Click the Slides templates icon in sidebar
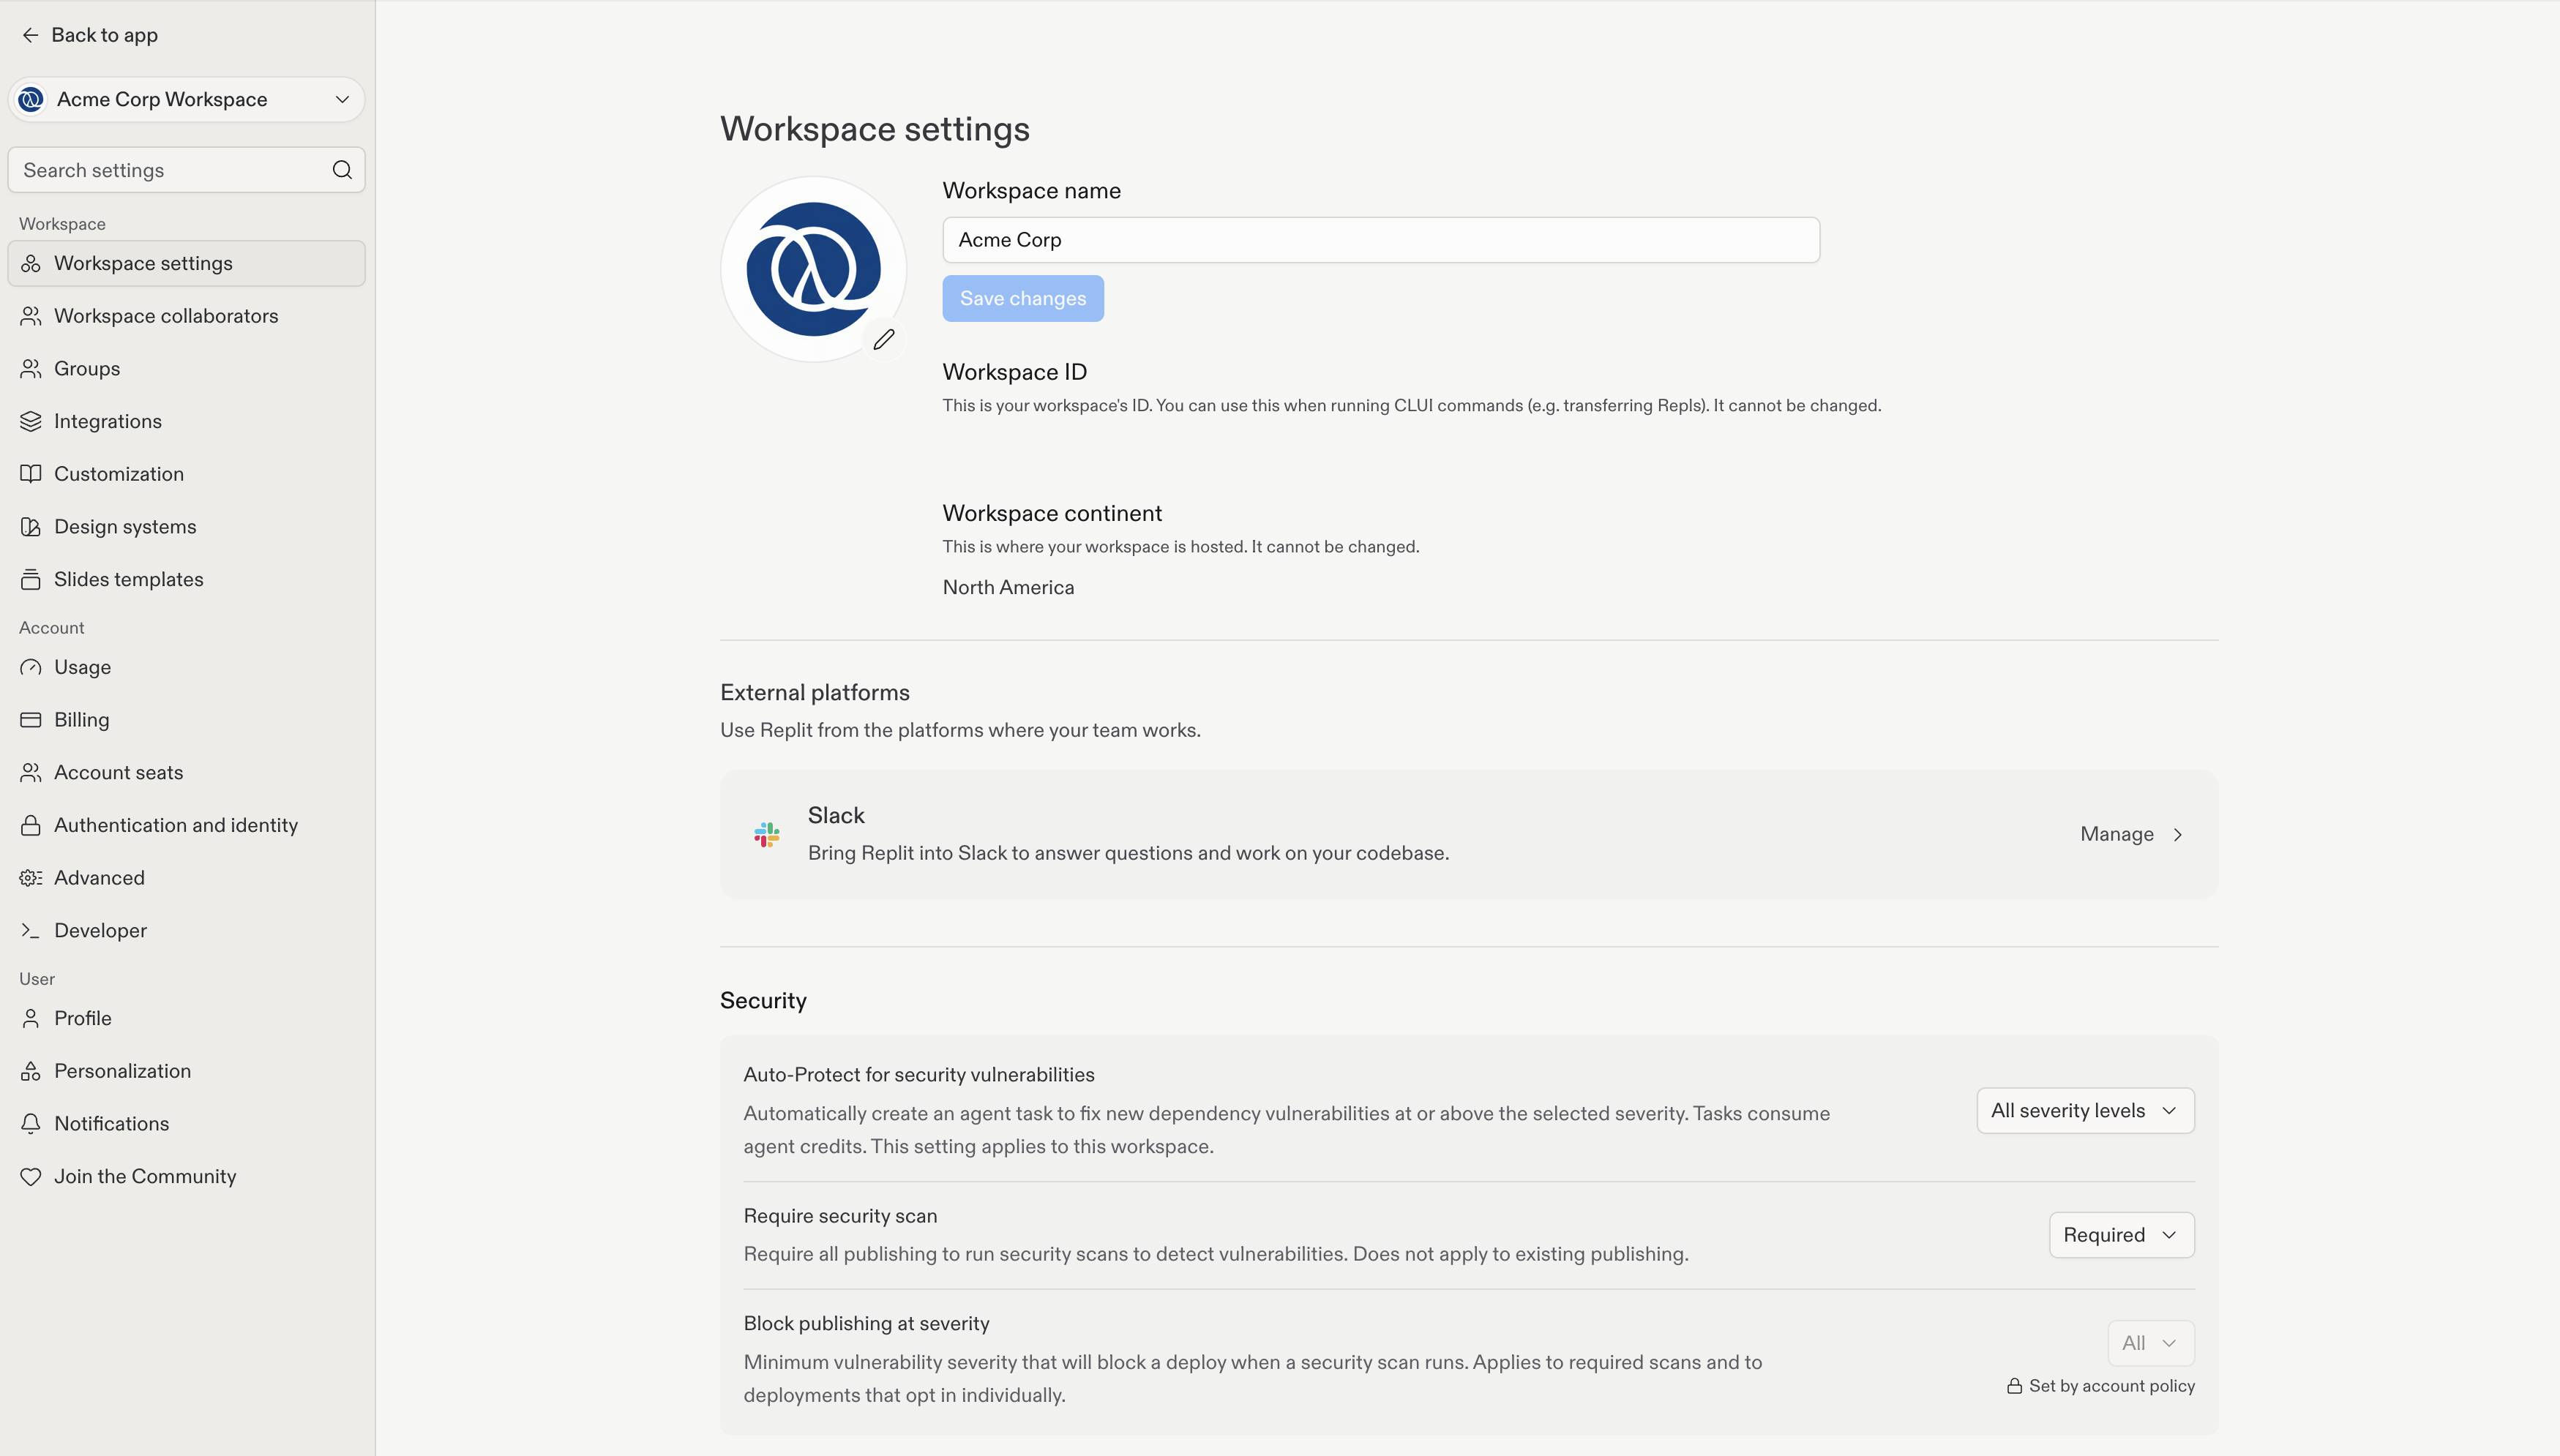2560x1456 pixels. 31,579
